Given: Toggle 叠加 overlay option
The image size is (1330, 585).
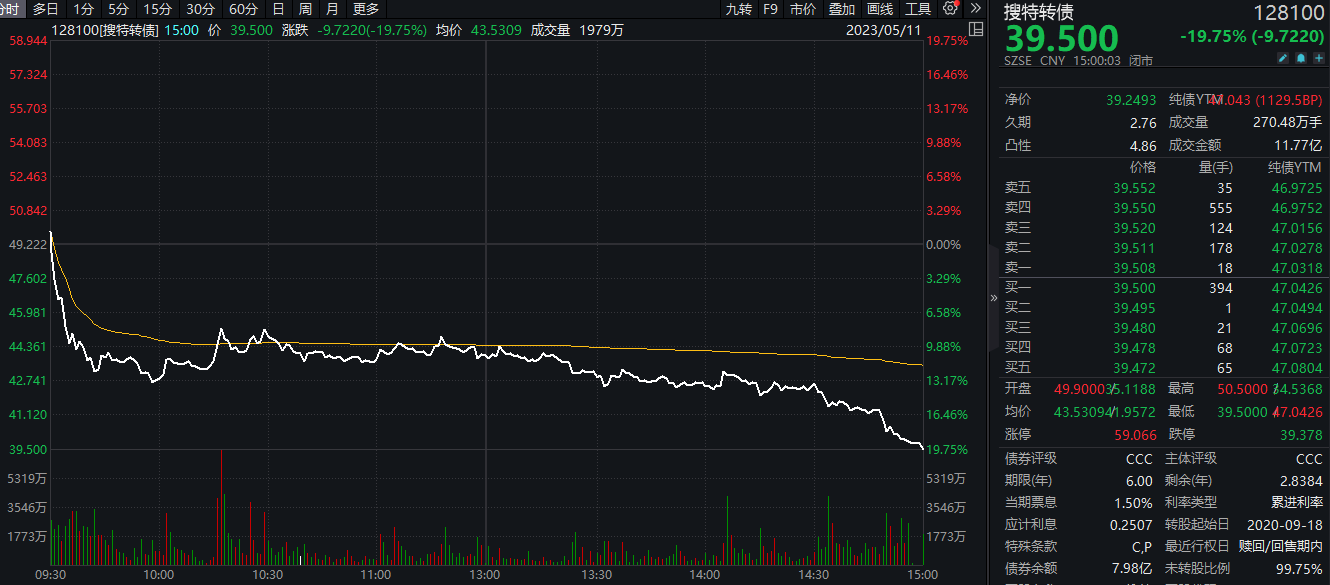Looking at the screenshot, I should [842, 9].
